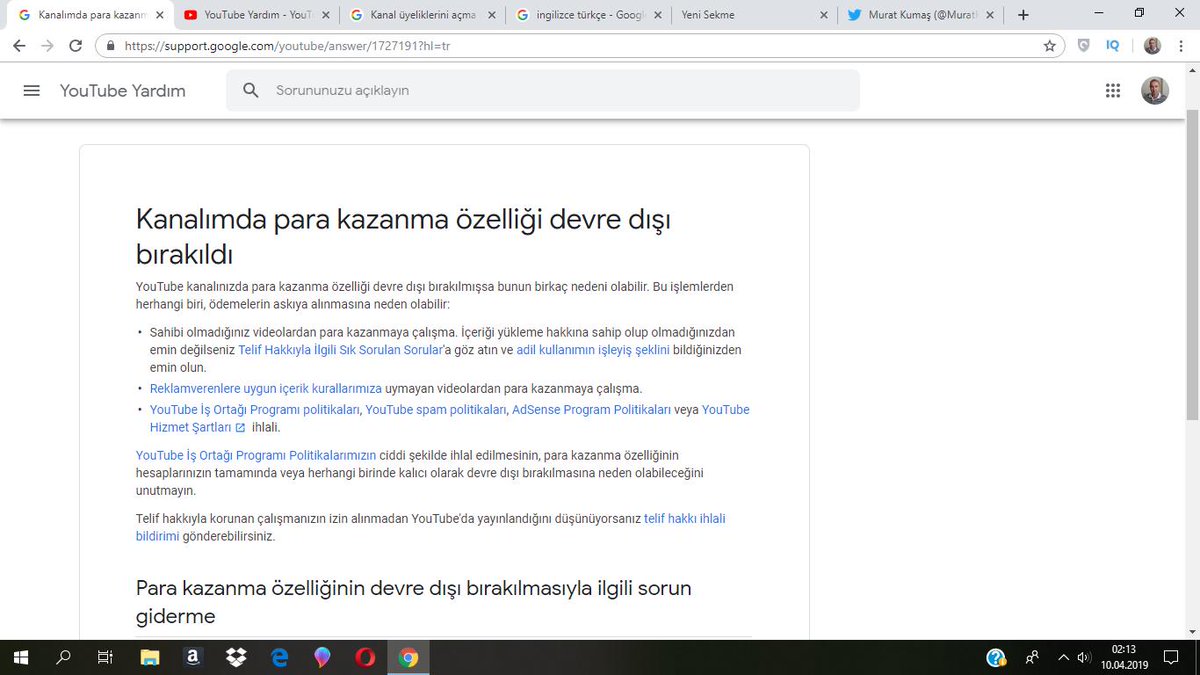Click the scrollbar down arrow
Screen dimensions: 1200x675
point(1191,631)
